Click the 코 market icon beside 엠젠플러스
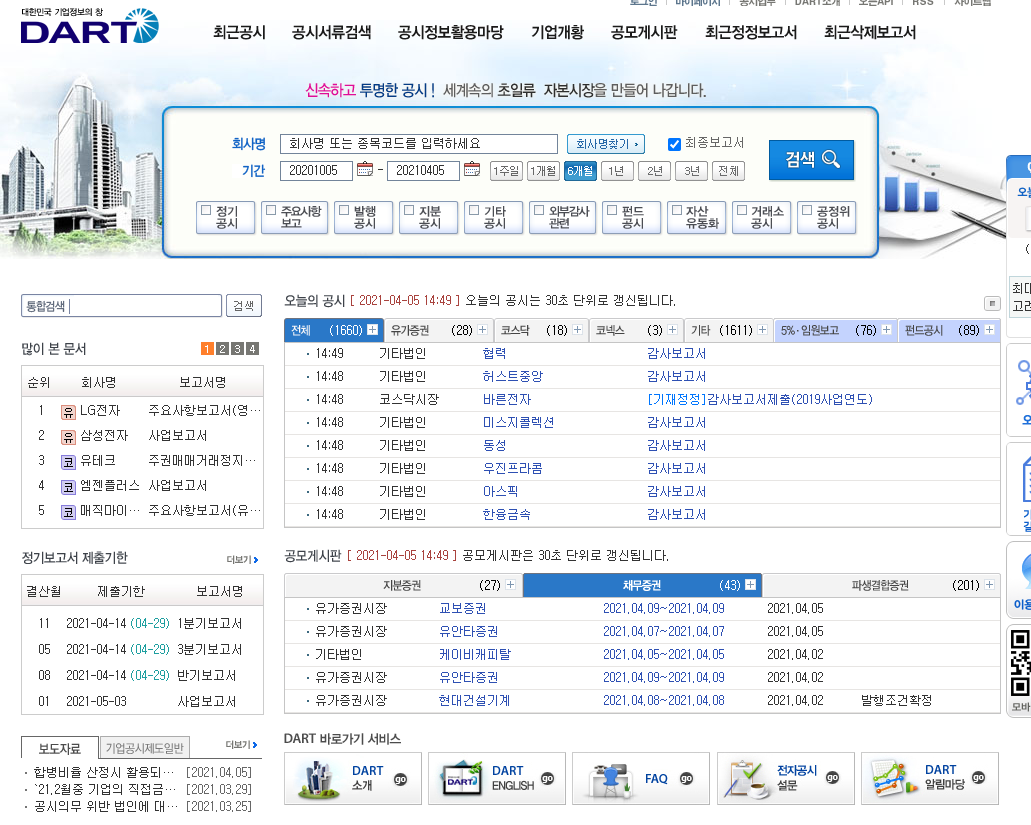This screenshot has width=1031, height=825. pyautogui.click(x=68, y=487)
